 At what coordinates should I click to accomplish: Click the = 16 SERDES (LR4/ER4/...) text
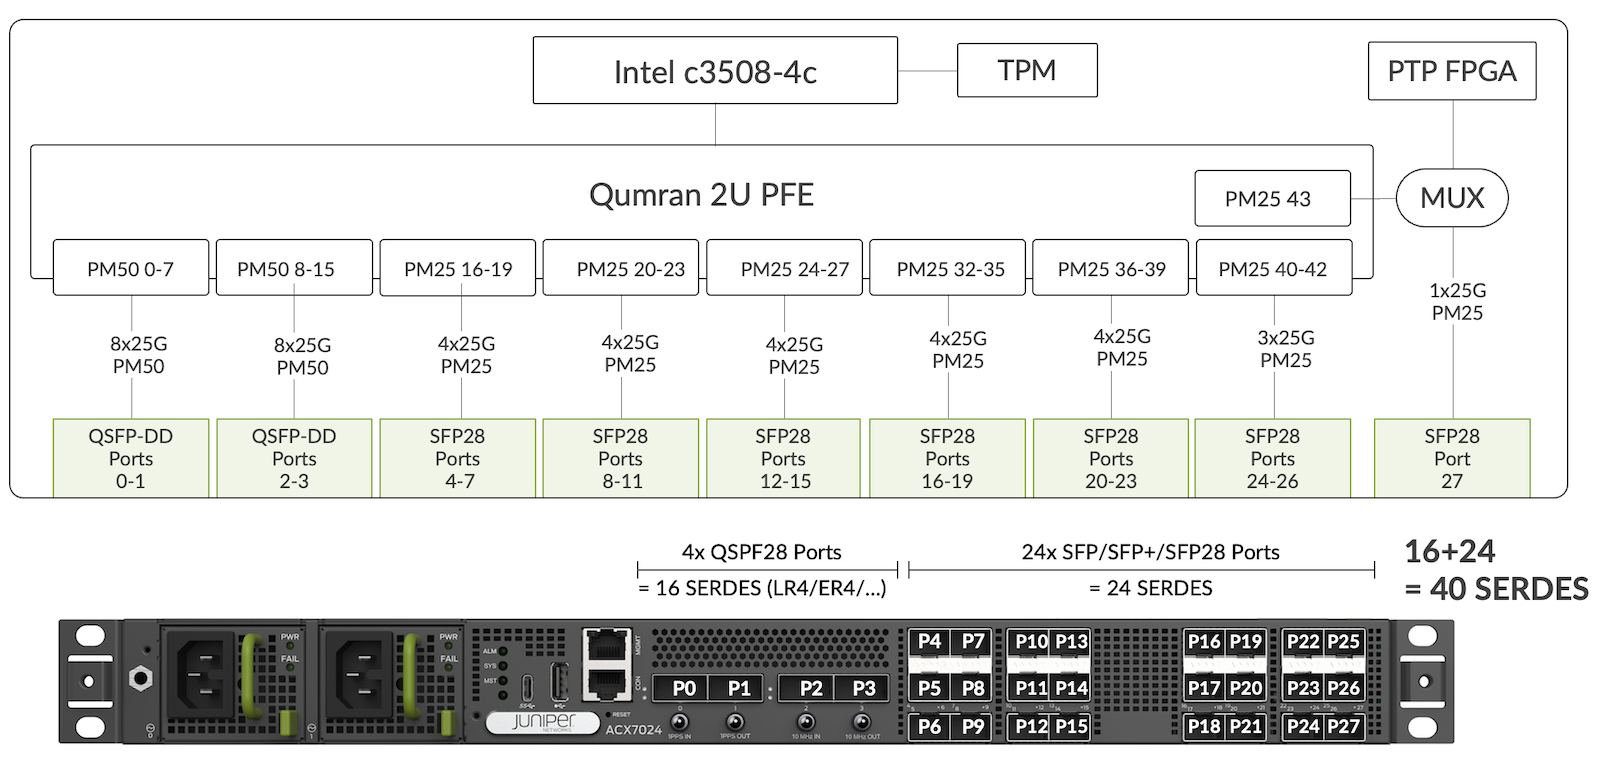[762, 588]
